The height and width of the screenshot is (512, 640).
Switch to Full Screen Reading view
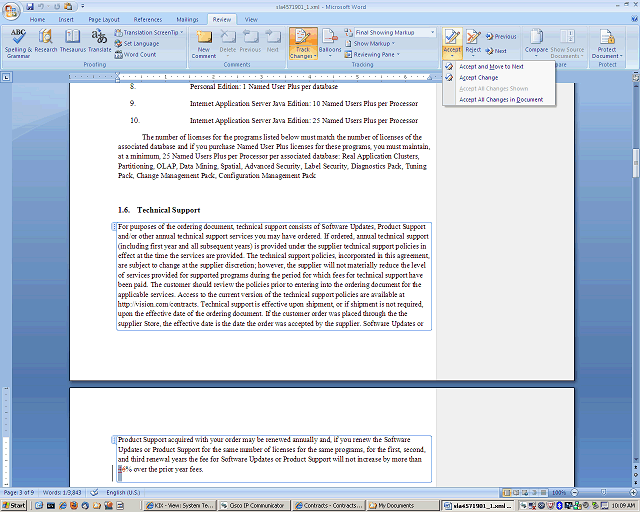[516, 492]
